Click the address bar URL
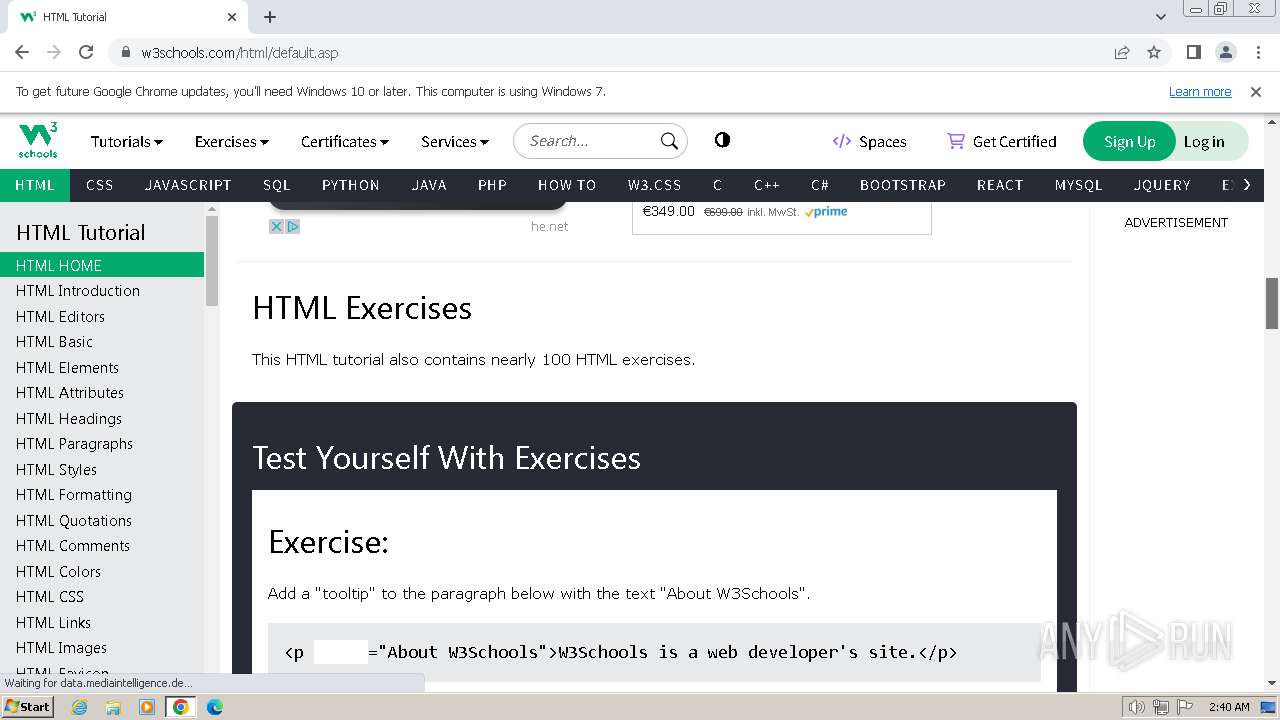1280x720 pixels. pos(240,52)
